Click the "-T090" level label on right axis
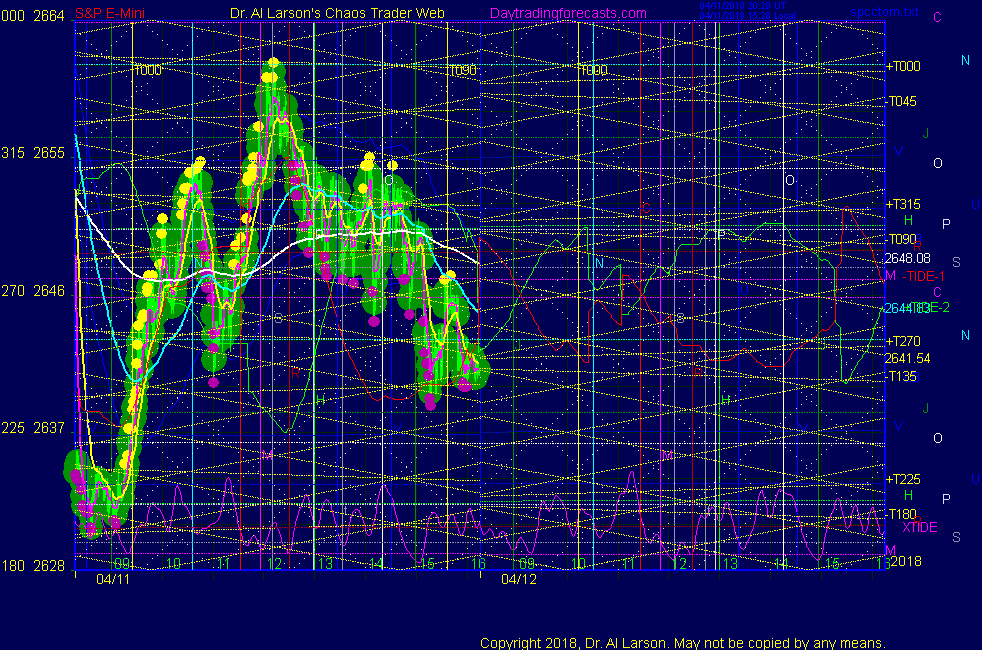Screen dimensions: 982x650 [902, 239]
